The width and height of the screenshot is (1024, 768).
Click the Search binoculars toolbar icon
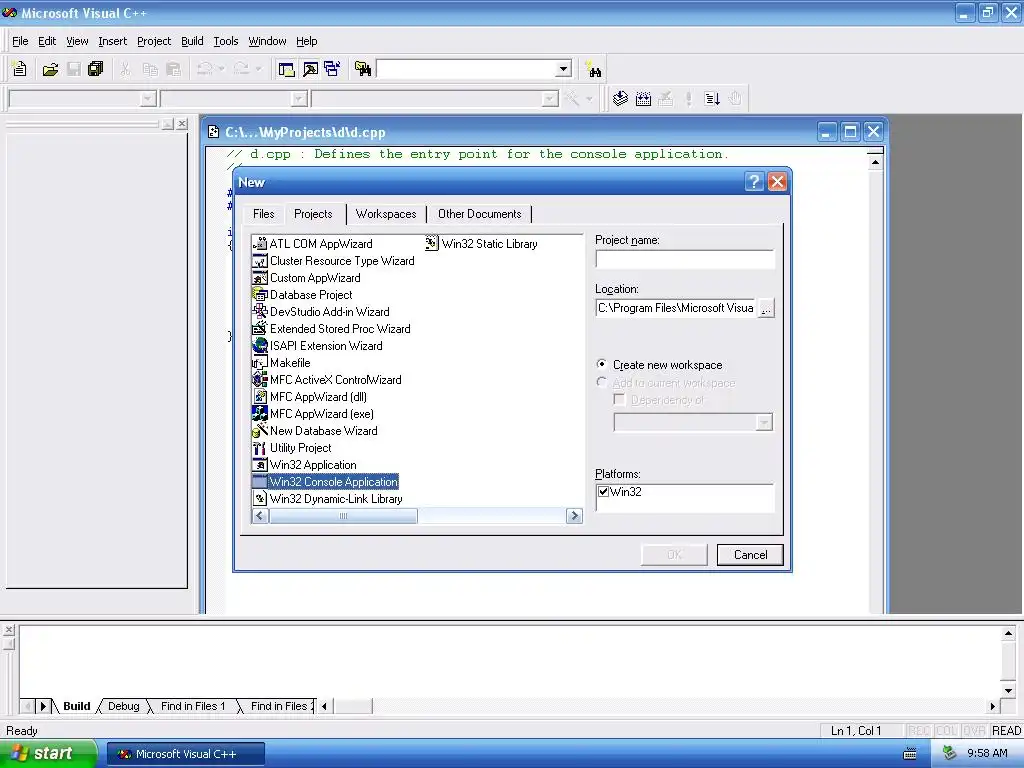click(593, 69)
